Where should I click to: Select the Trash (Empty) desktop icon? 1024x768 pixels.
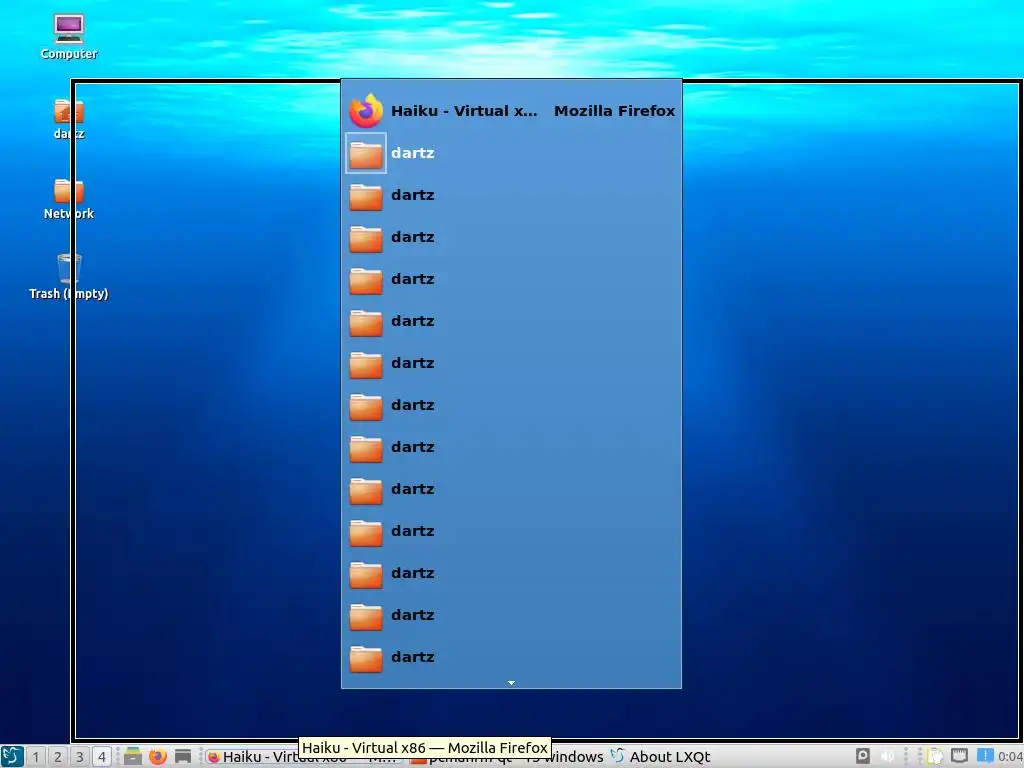(x=69, y=277)
